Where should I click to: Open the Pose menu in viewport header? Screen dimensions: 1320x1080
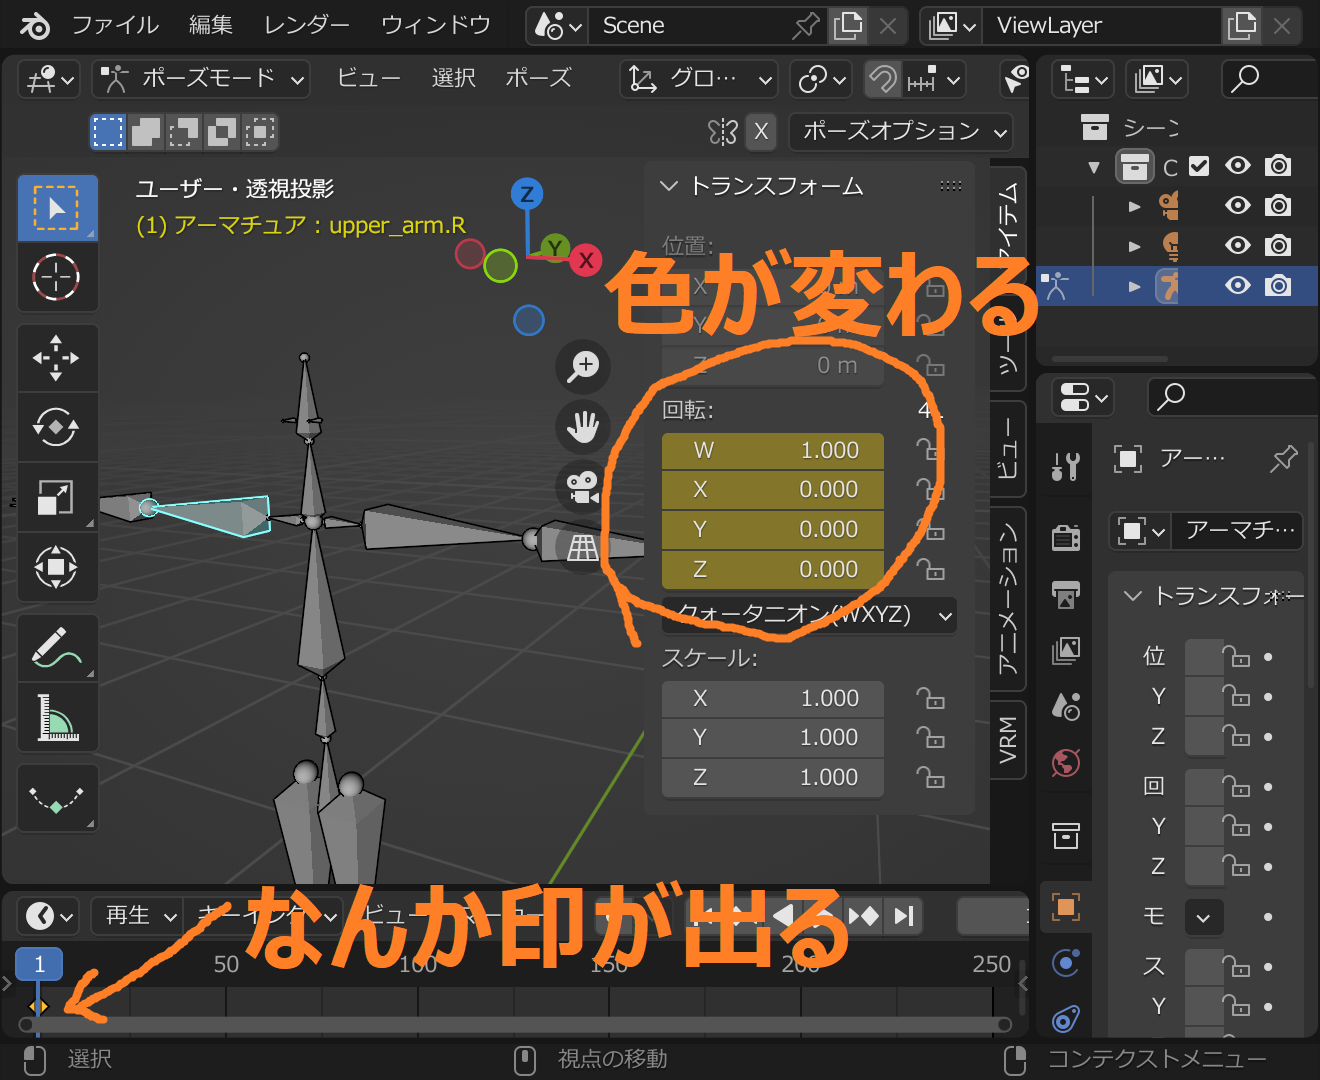[538, 79]
